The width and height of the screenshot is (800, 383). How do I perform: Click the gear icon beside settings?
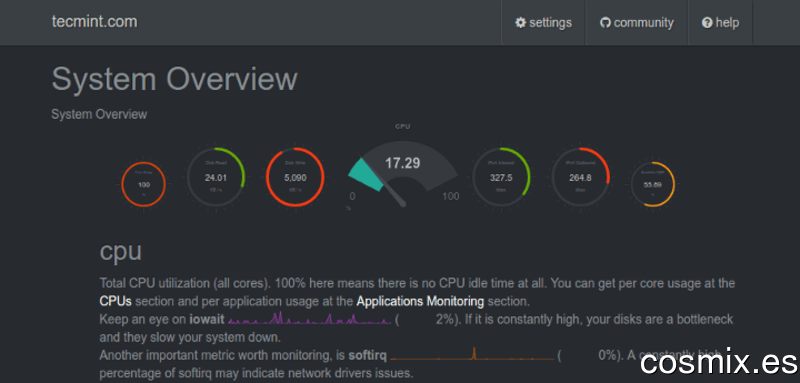pyautogui.click(x=520, y=23)
